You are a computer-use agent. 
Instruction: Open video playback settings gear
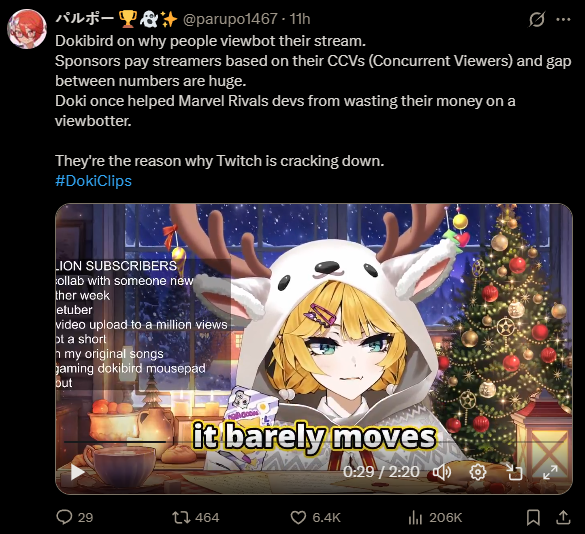478,472
